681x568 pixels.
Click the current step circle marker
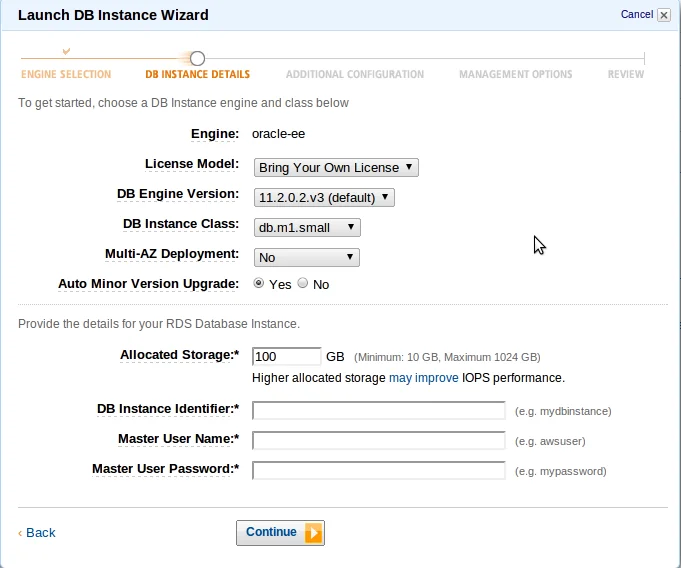(197, 58)
